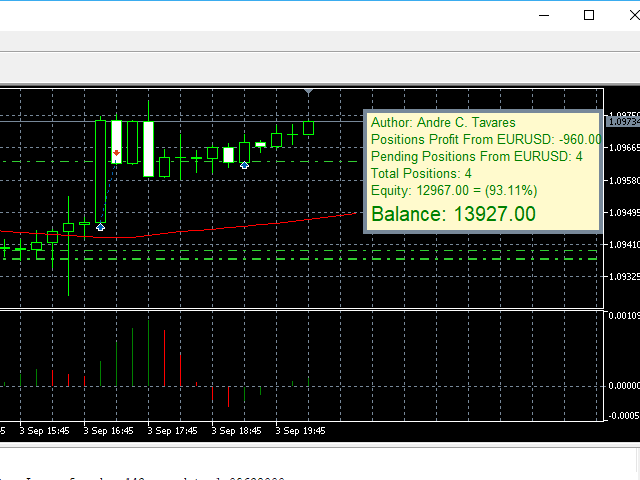
Task: Click the 3 Sep 18:45 time label
Action: [236, 431]
